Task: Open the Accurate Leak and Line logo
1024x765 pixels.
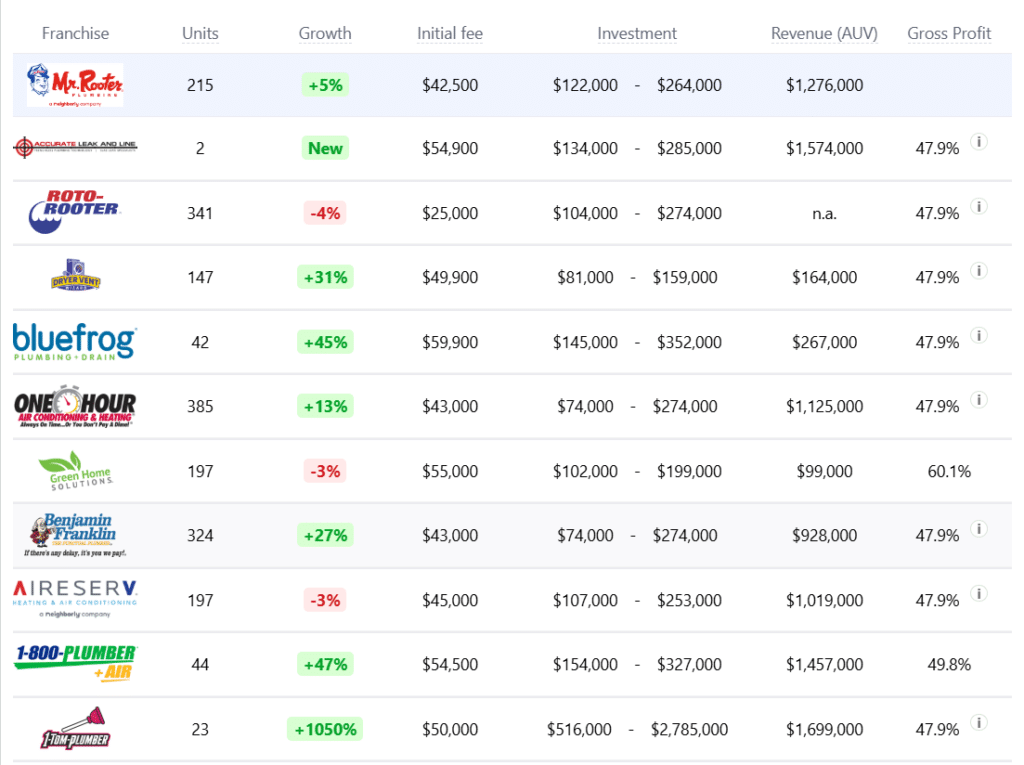Action: coord(75,148)
